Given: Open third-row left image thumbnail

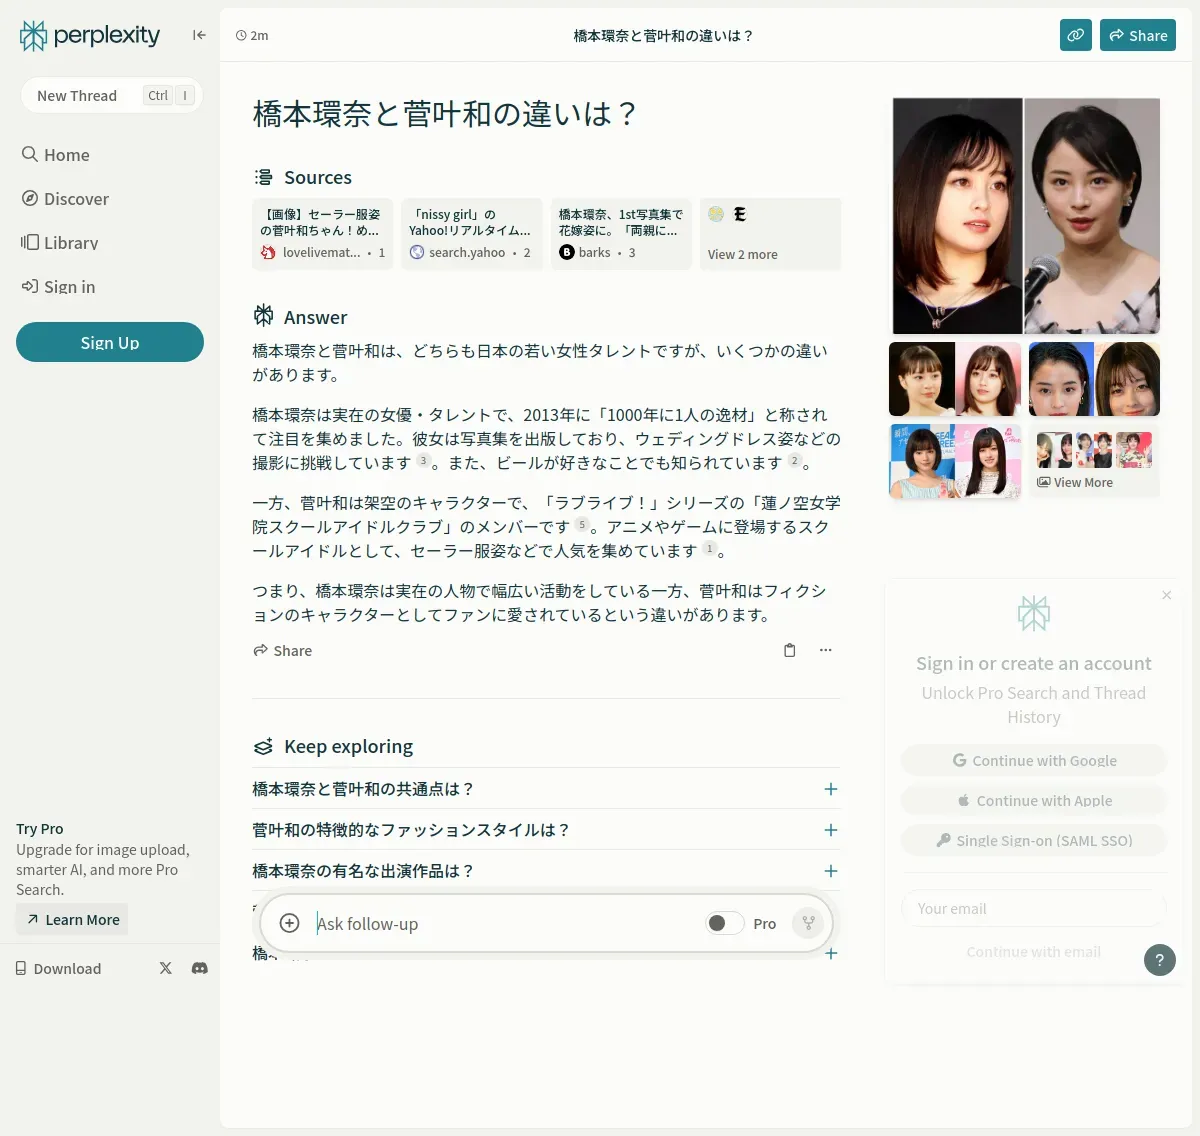Looking at the screenshot, I should 955,461.
